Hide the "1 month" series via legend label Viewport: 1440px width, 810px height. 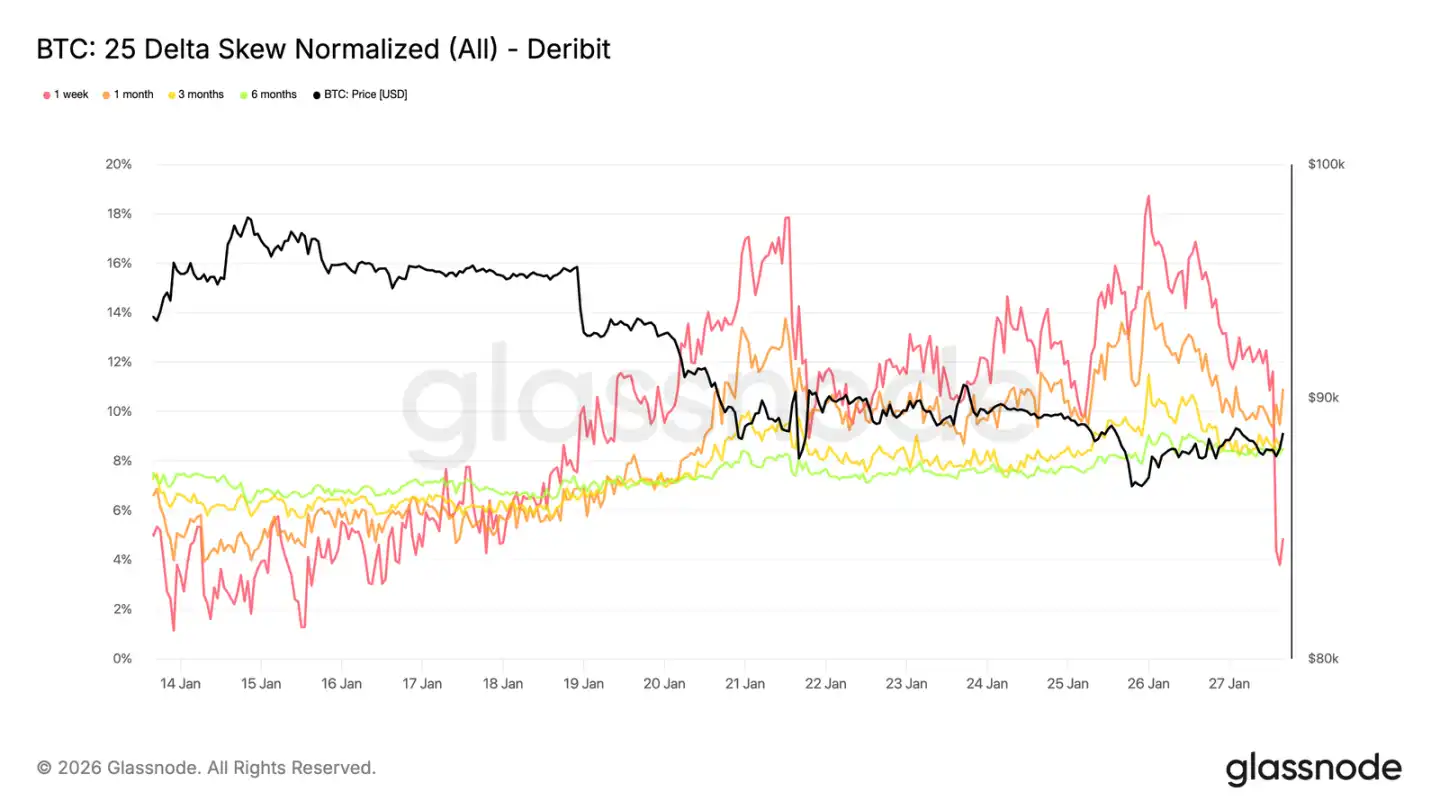[x=133, y=95]
